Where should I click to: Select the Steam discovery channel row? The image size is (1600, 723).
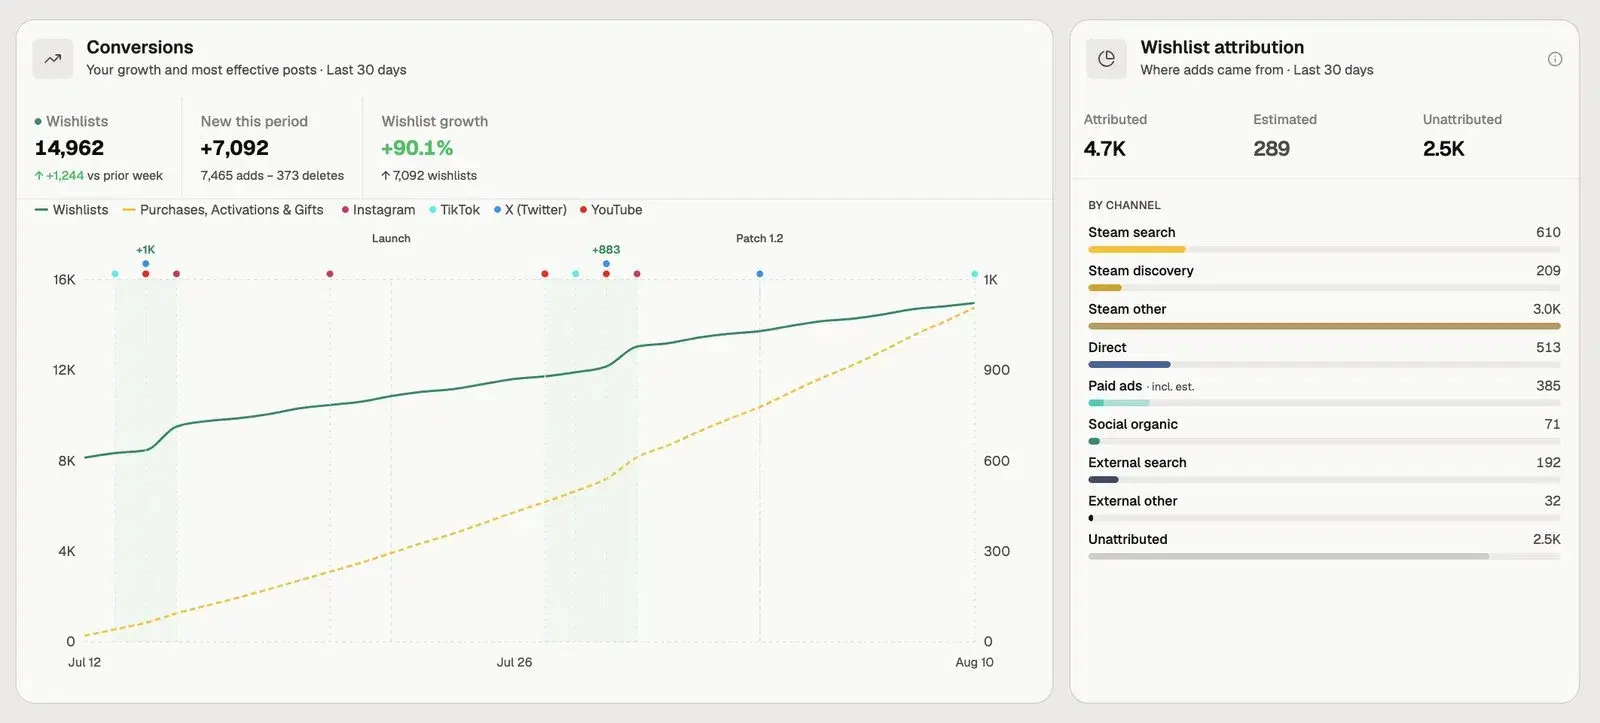[x=1324, y=279]
